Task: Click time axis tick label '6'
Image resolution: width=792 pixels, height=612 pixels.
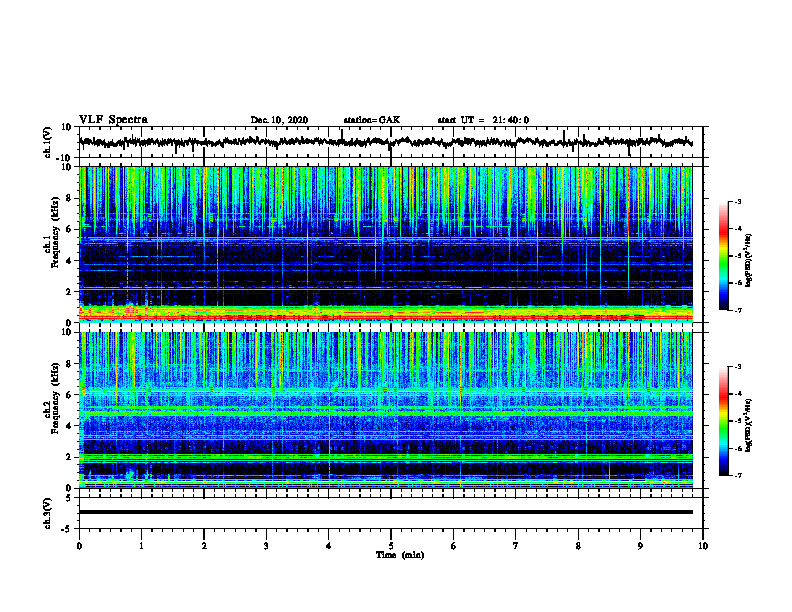Action: pyautogui.click(x=454, y=546)
